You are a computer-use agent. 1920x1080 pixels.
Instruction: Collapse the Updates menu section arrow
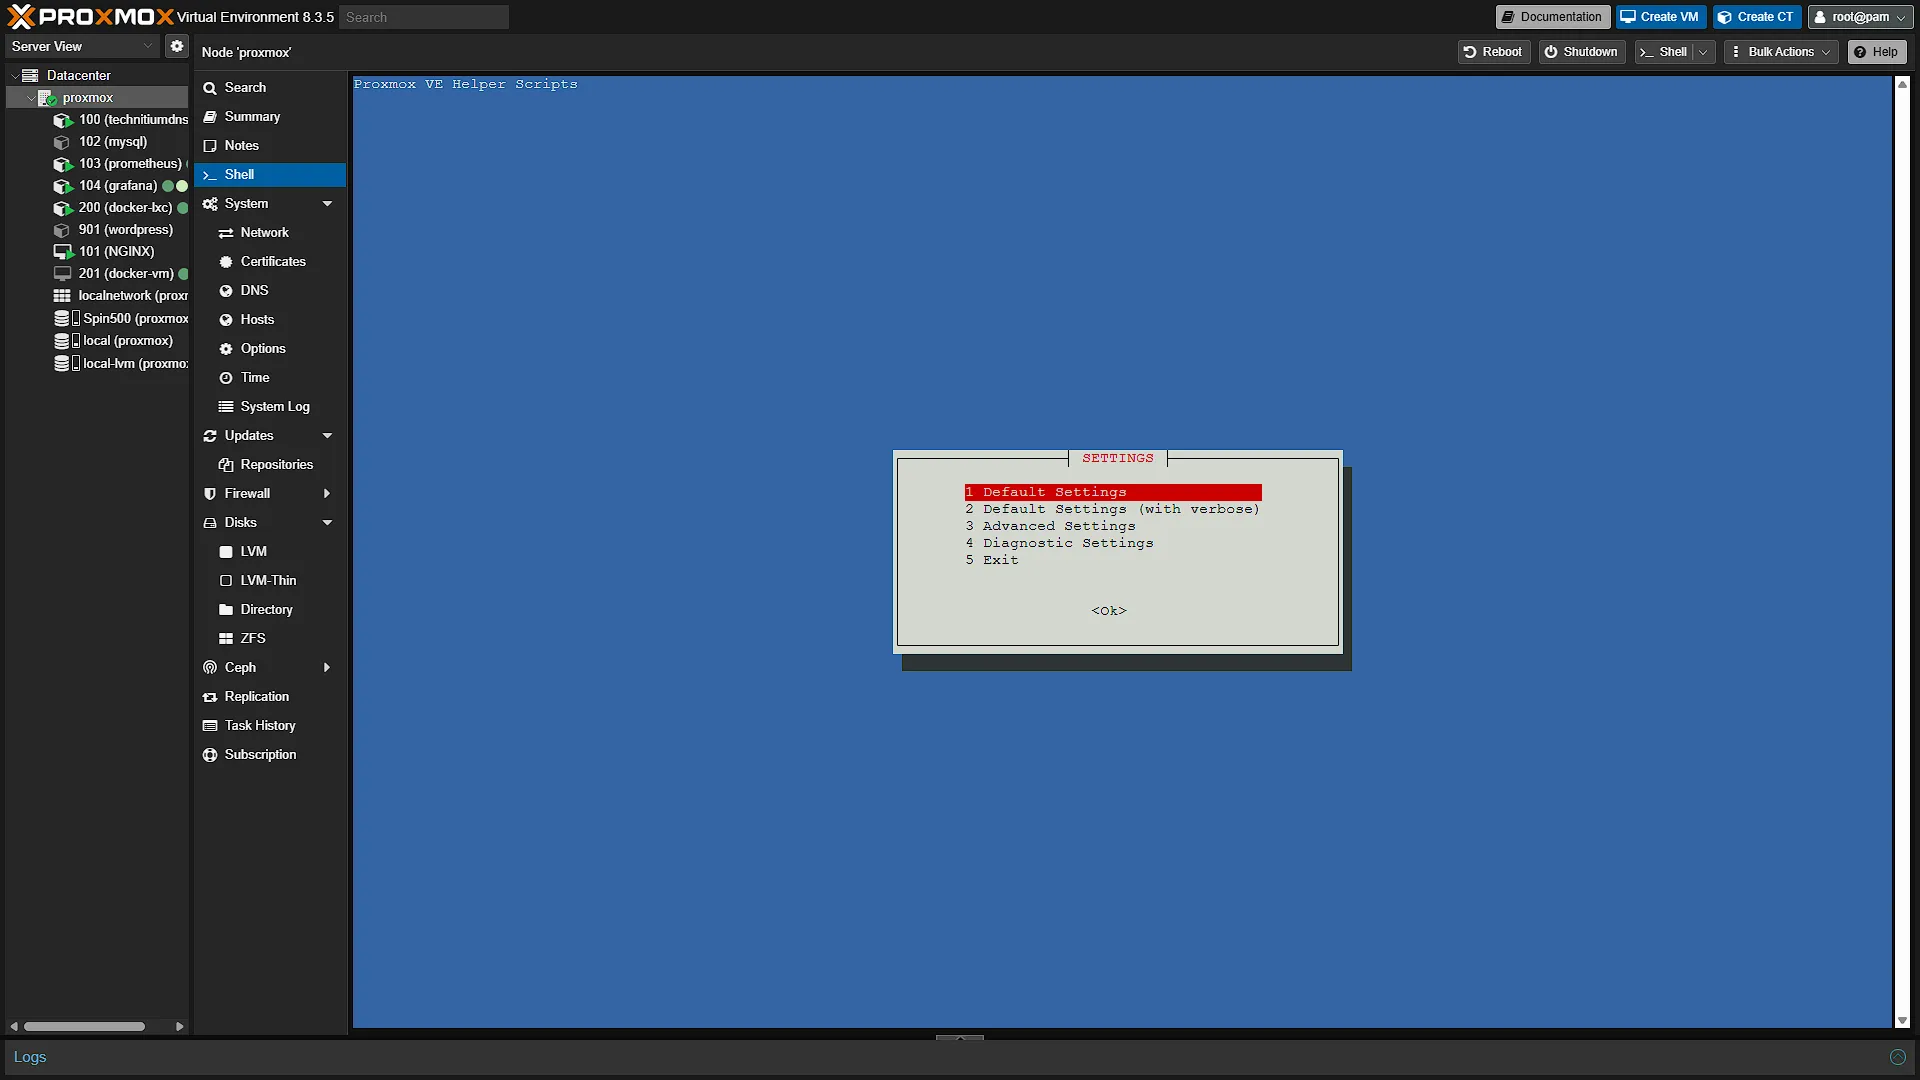click(x=327, y=436)
